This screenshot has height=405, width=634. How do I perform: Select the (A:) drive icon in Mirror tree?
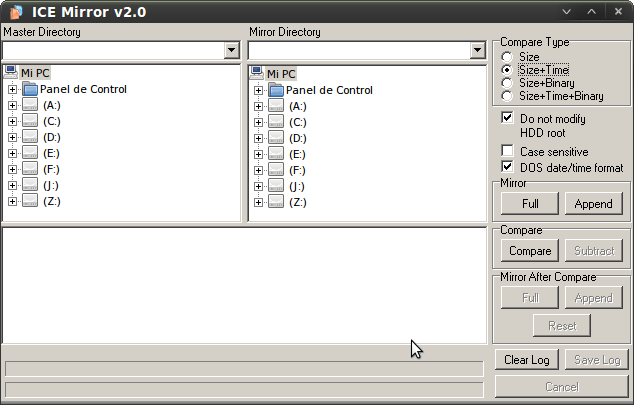(276, 106)
